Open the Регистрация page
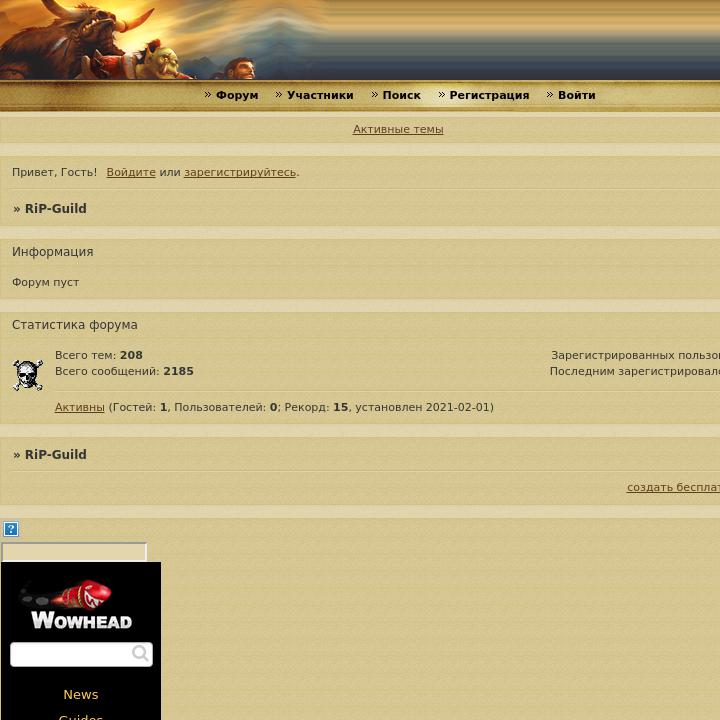Image resolution: width=720 pixels, height=720 pixels. [489, 95]
